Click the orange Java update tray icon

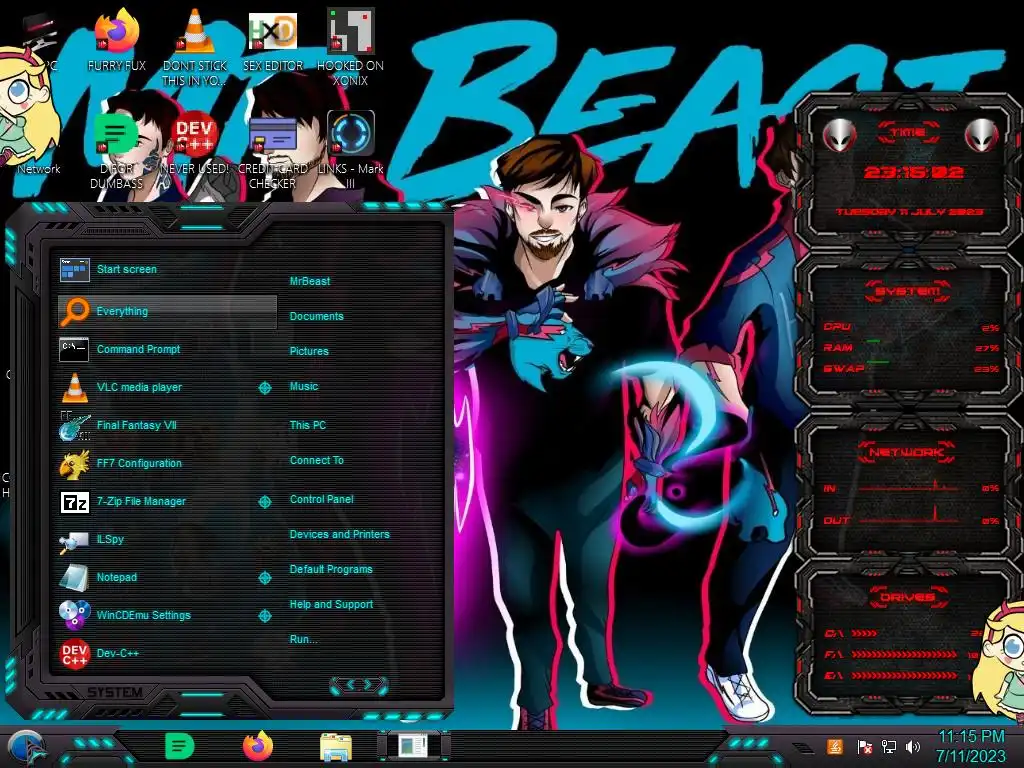coord(835,746)
